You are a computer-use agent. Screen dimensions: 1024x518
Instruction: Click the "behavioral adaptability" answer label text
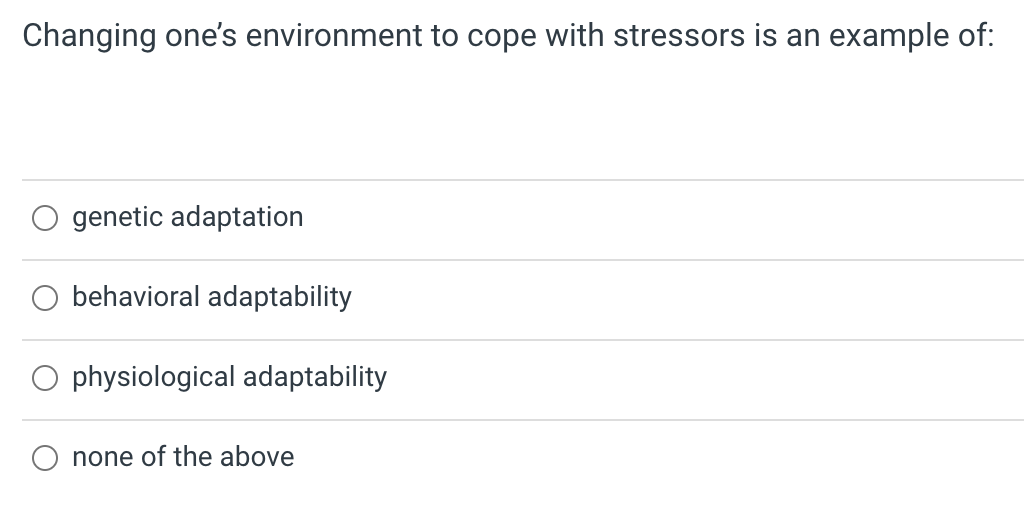pyautogui.click(x=212, y=297)
